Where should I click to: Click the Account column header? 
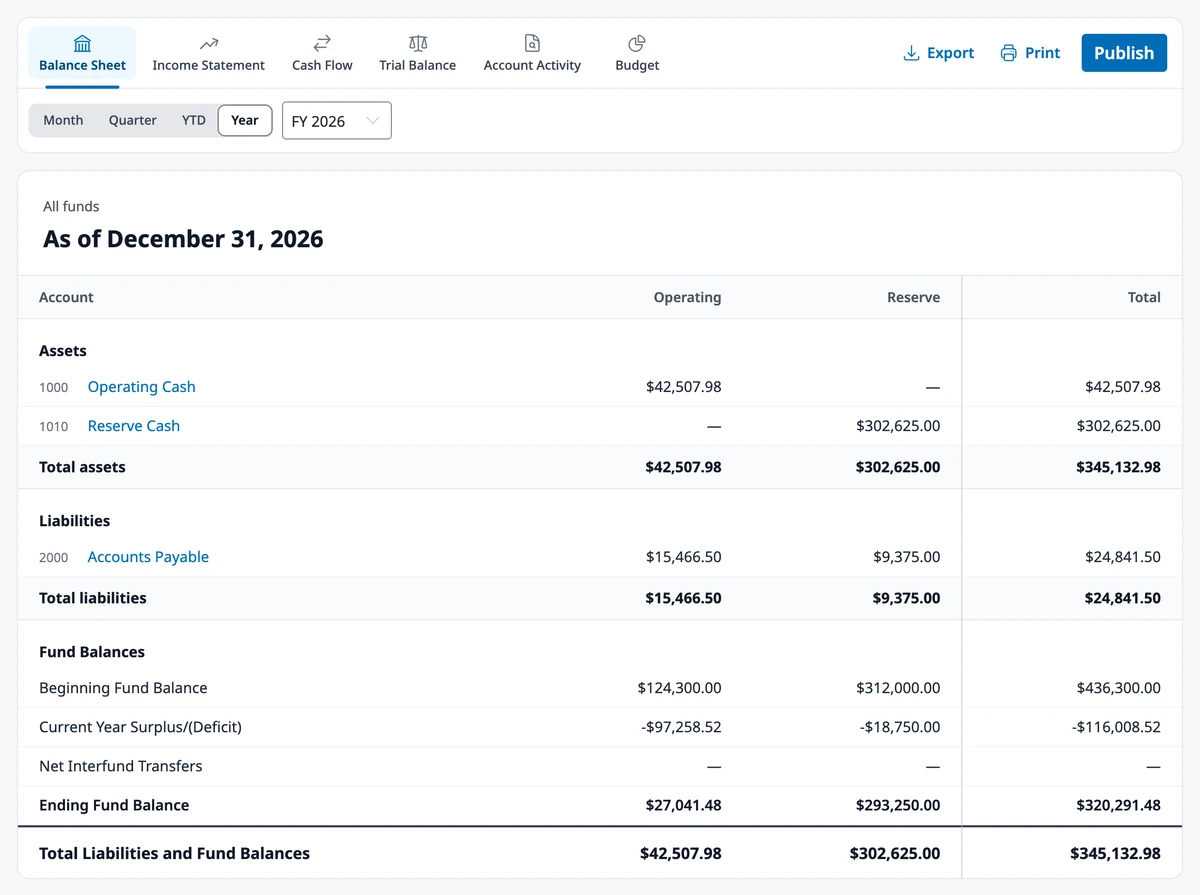coord(66,297)
